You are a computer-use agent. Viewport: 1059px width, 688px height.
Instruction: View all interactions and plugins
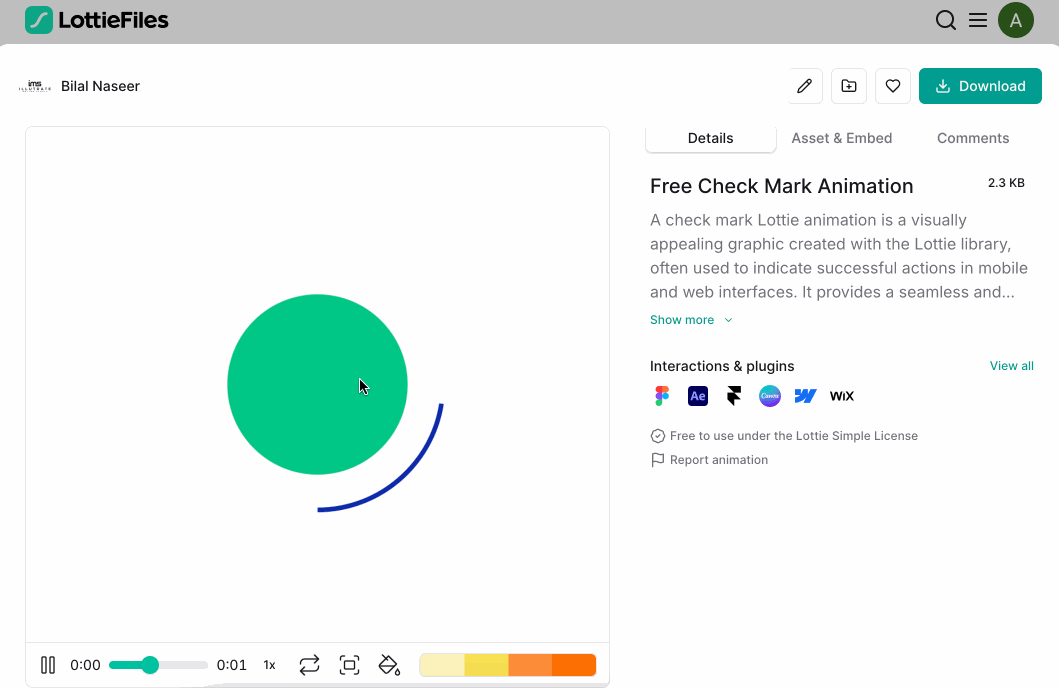point(1011,365)
